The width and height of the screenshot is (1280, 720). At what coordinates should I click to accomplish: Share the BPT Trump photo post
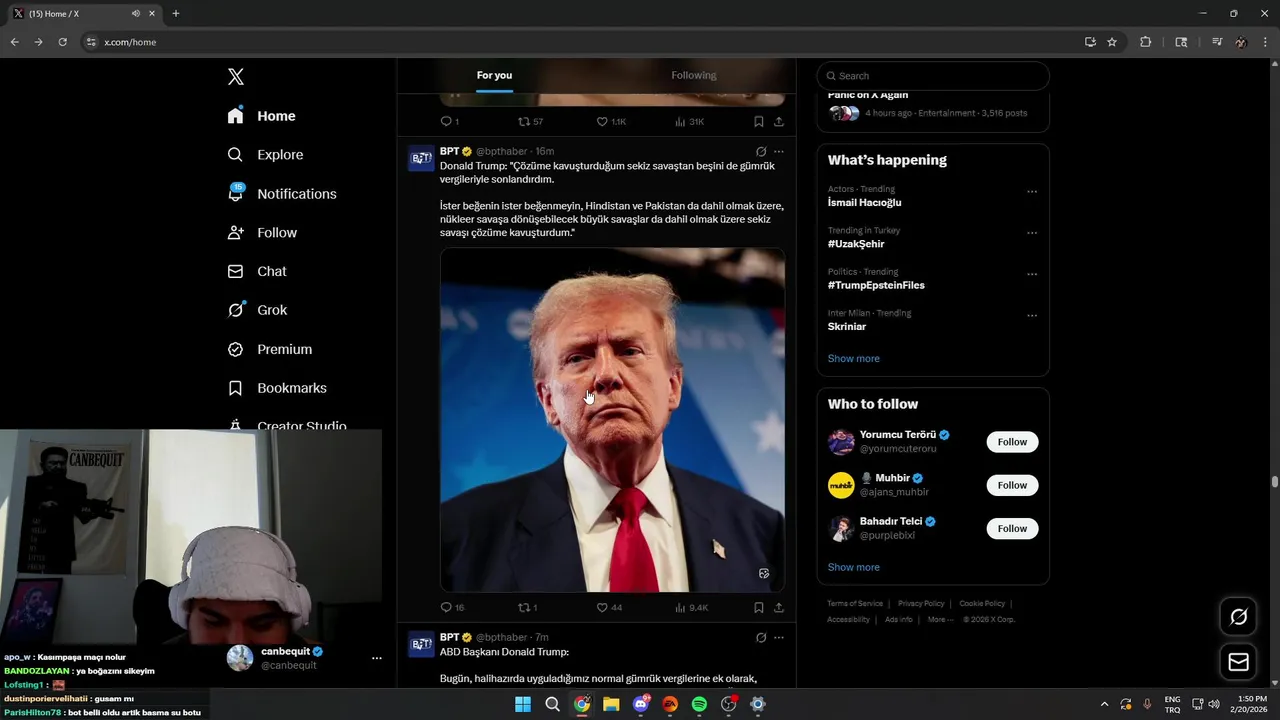(x=779, y=607)
